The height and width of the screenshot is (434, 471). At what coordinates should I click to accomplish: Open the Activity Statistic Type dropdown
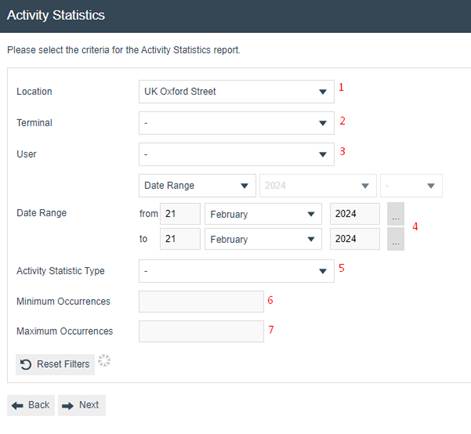point(236,271)
